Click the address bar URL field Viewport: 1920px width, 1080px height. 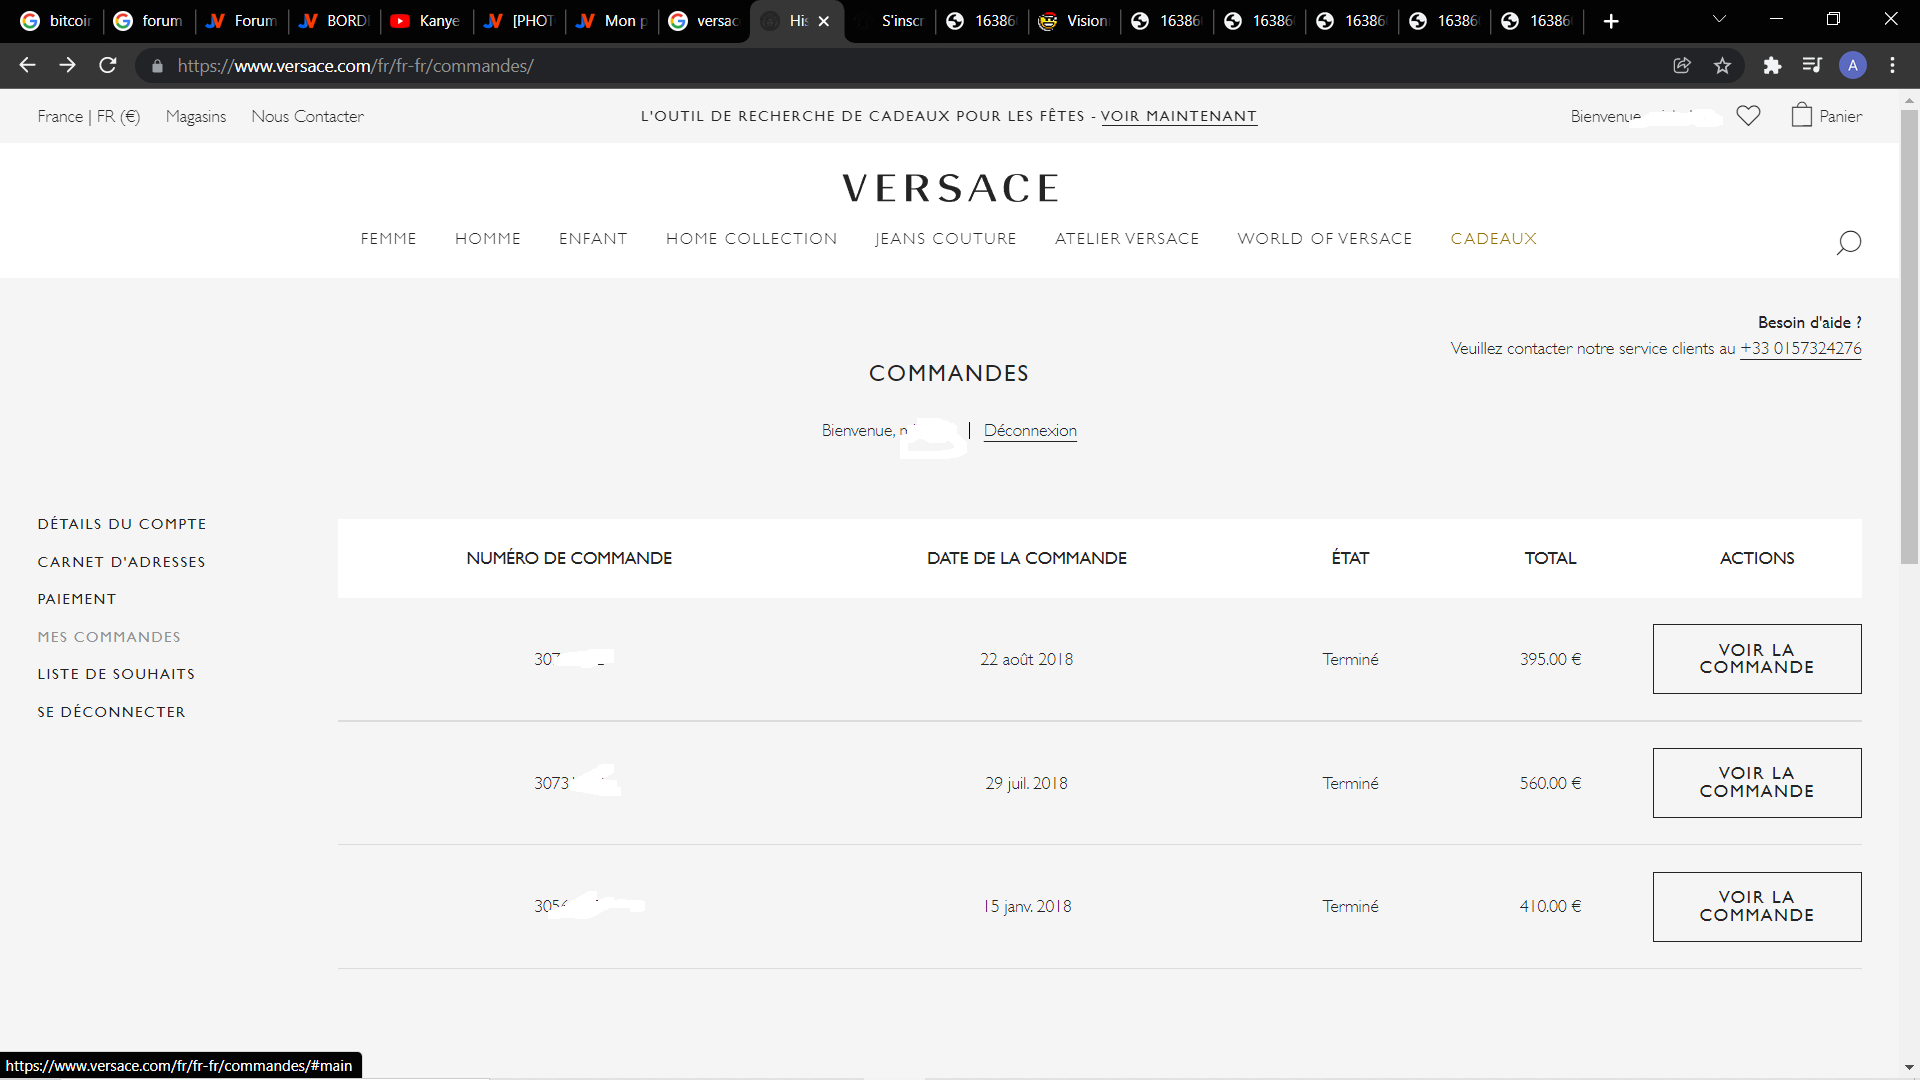900,66
